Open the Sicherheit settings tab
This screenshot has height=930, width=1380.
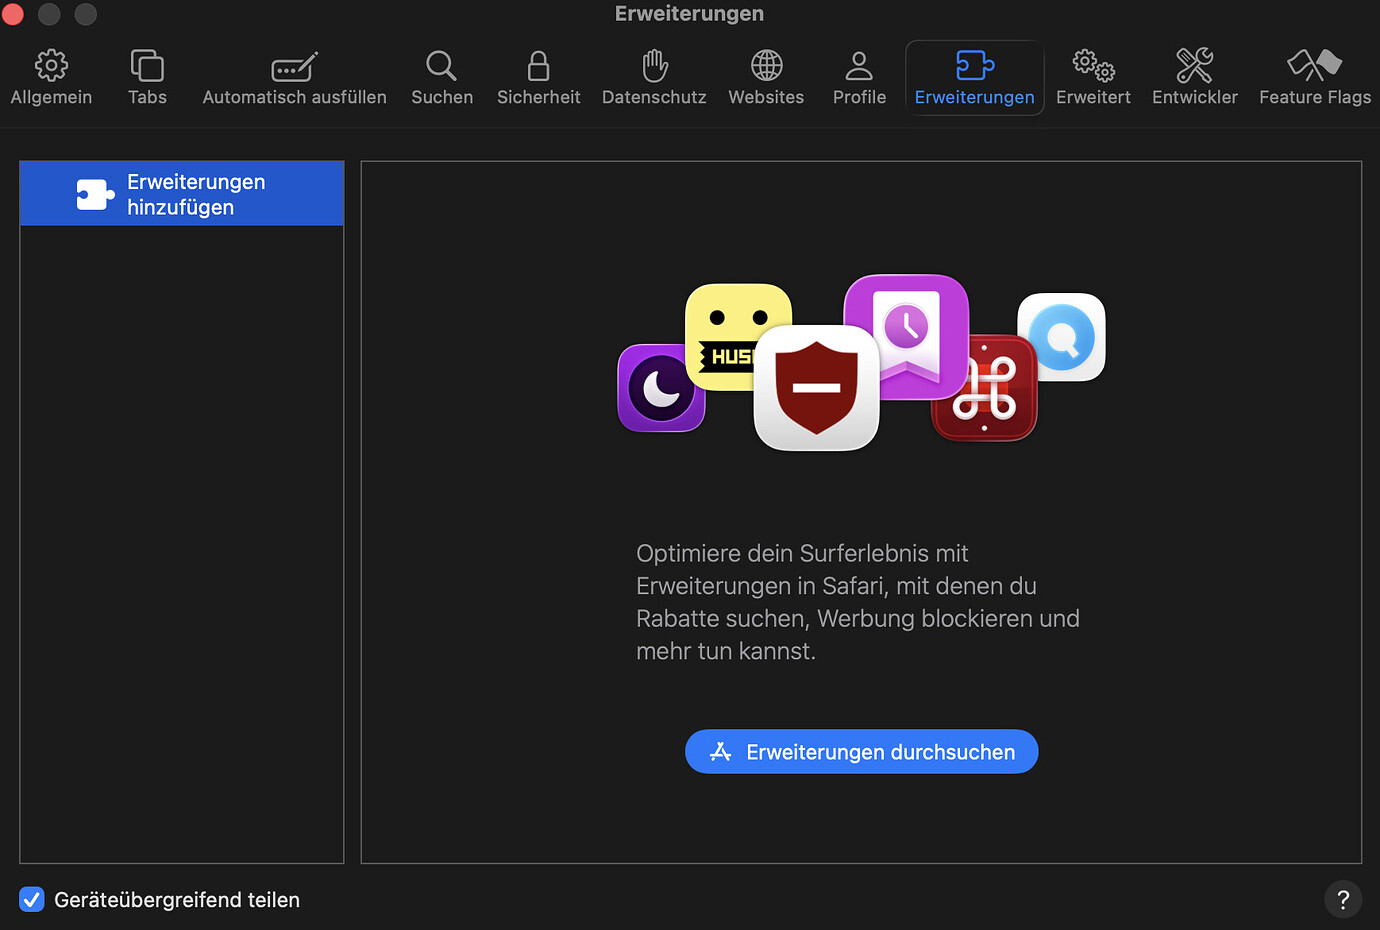pyautogui.click(x=538, y=77)
